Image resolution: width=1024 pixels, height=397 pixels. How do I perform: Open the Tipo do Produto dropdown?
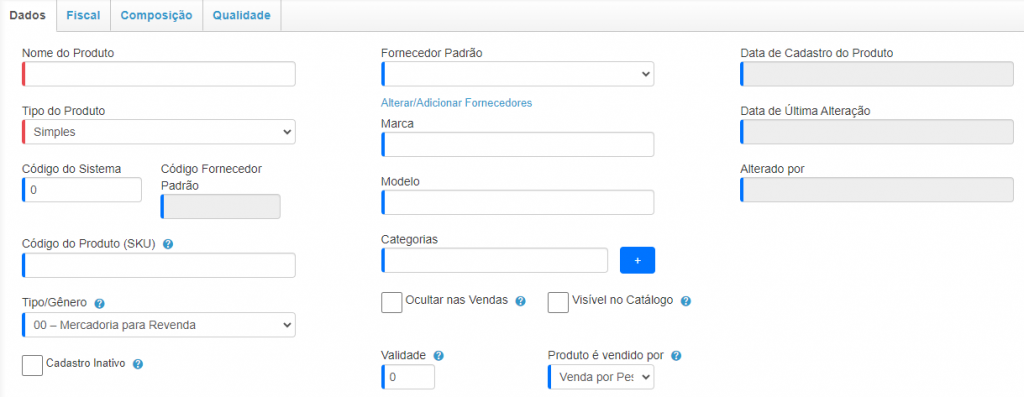pyautogui.click(x=159, y=132)
